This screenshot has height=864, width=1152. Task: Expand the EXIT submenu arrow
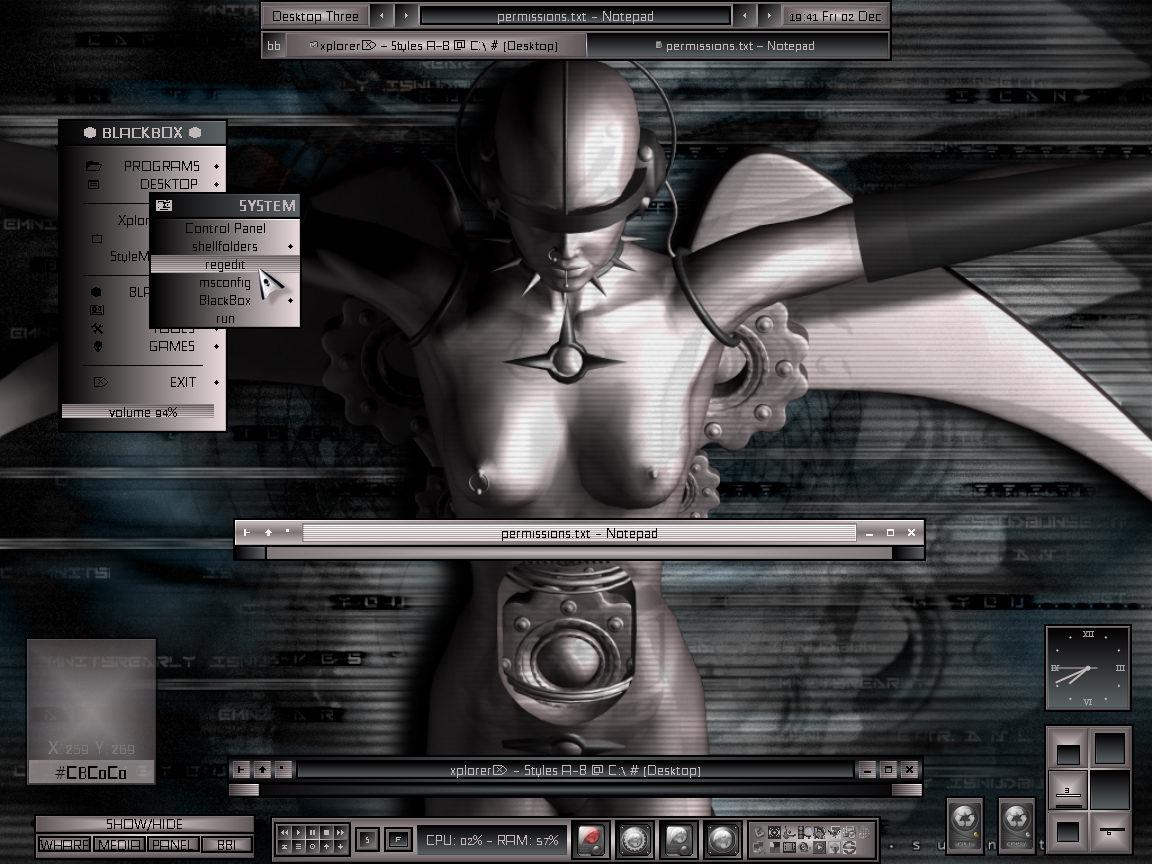point(216,382)
